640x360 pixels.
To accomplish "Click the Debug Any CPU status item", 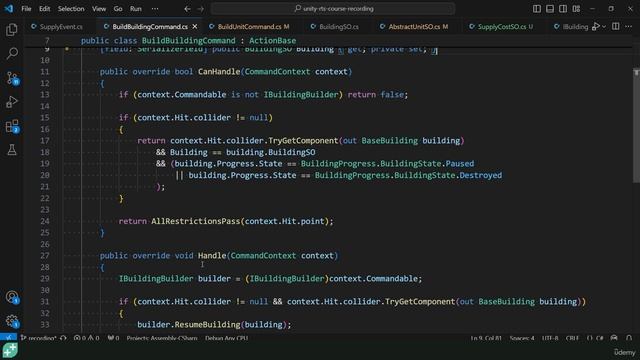I will point(227,338).
